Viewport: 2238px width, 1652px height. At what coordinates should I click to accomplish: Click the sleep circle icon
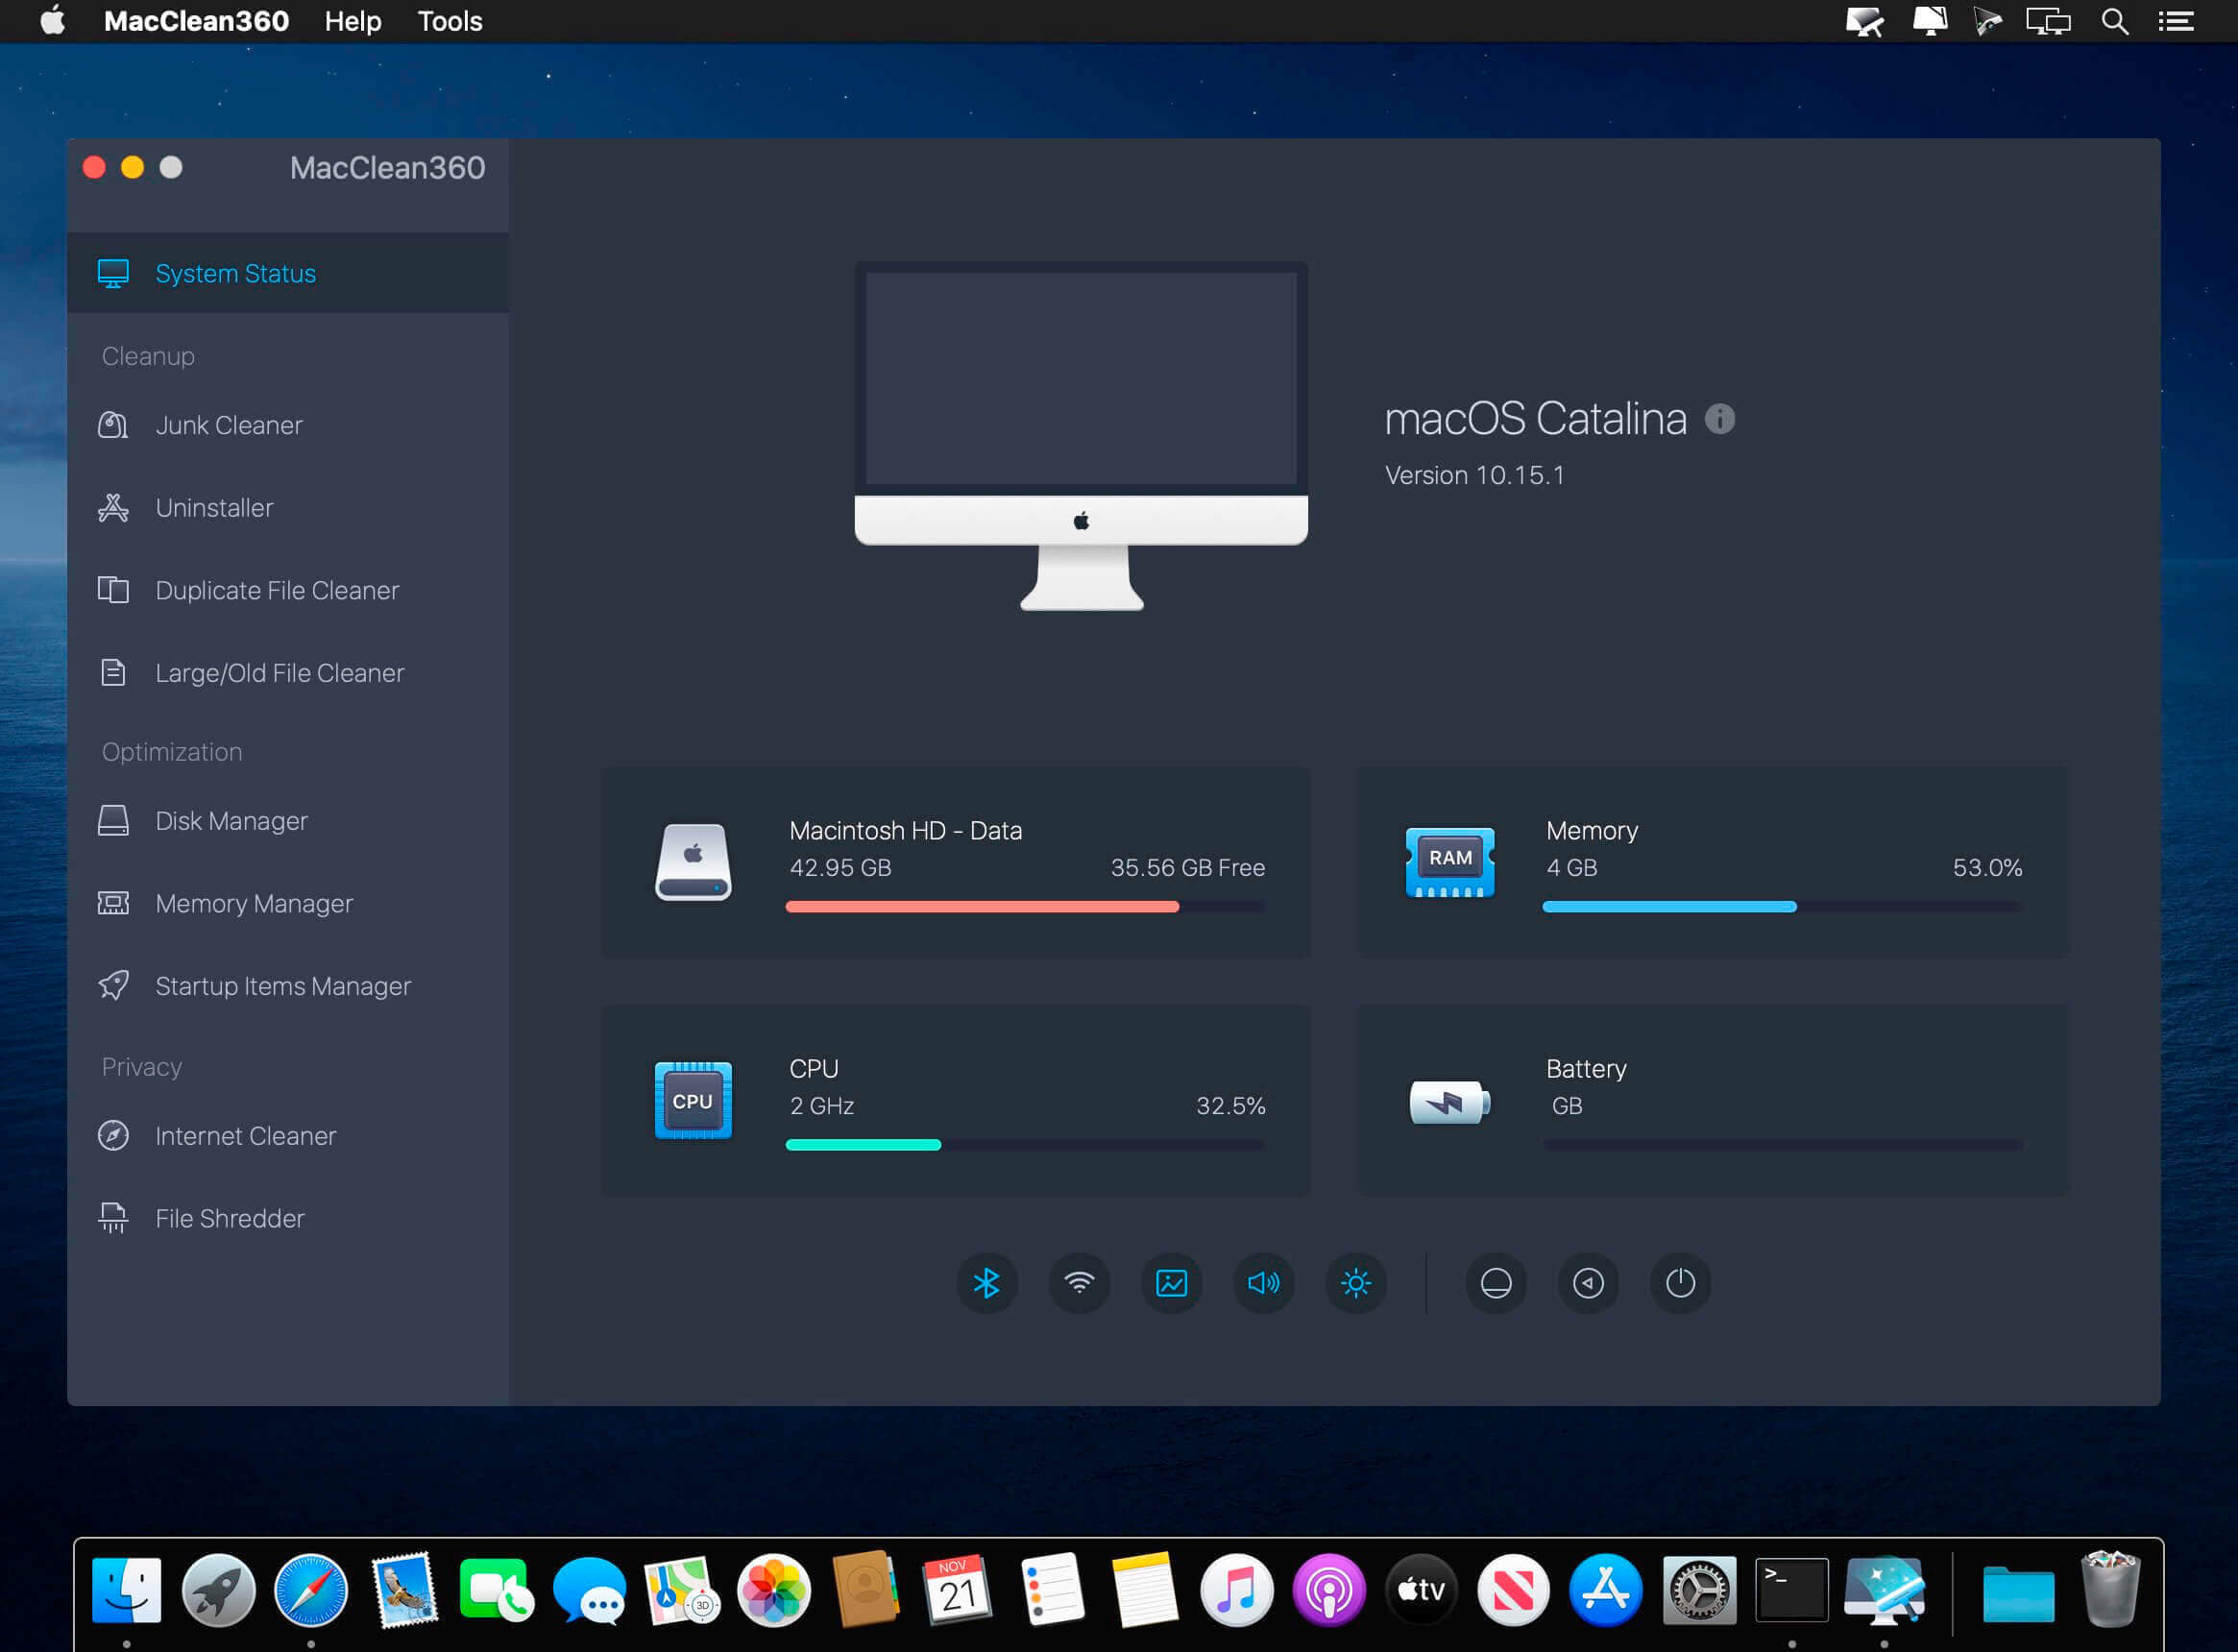point(1495,1283)
